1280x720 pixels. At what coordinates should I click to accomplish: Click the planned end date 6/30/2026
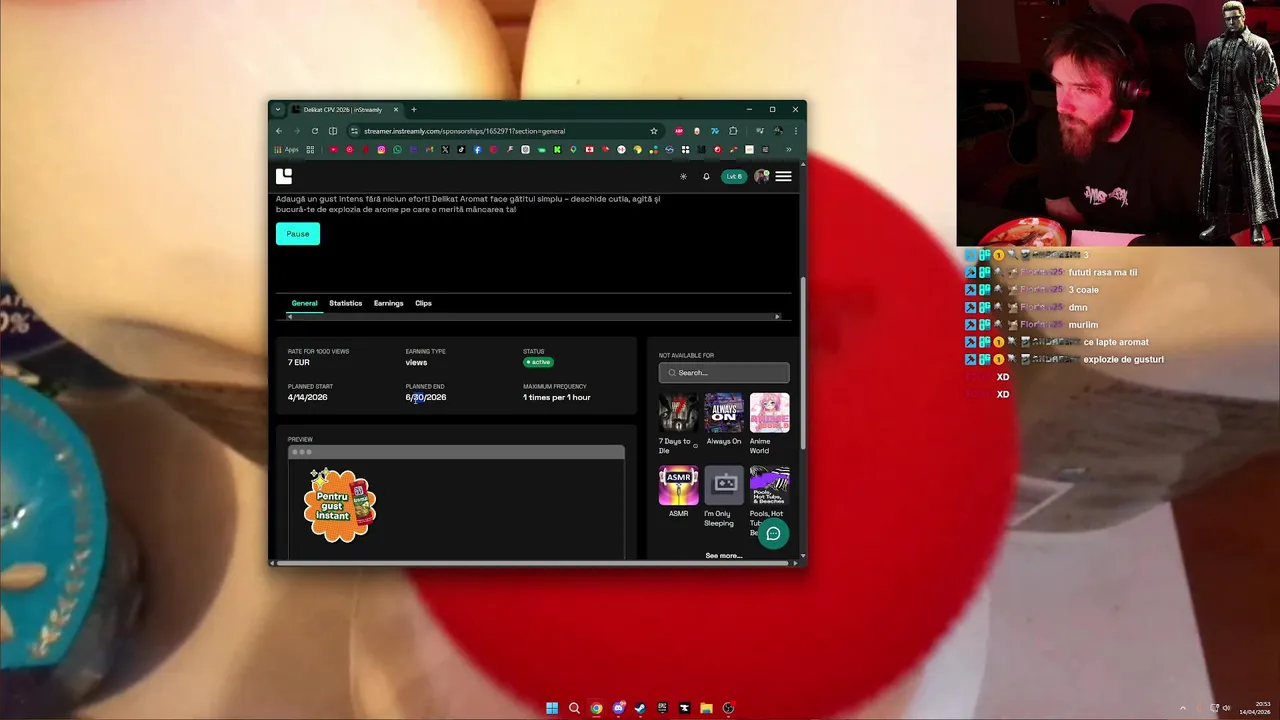click(426, 397)
